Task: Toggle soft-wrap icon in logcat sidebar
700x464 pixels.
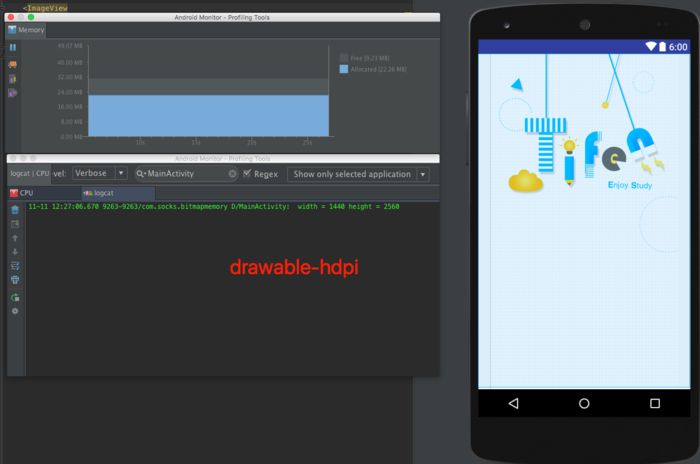Action: pyautogui.click(x=15, y=266)
